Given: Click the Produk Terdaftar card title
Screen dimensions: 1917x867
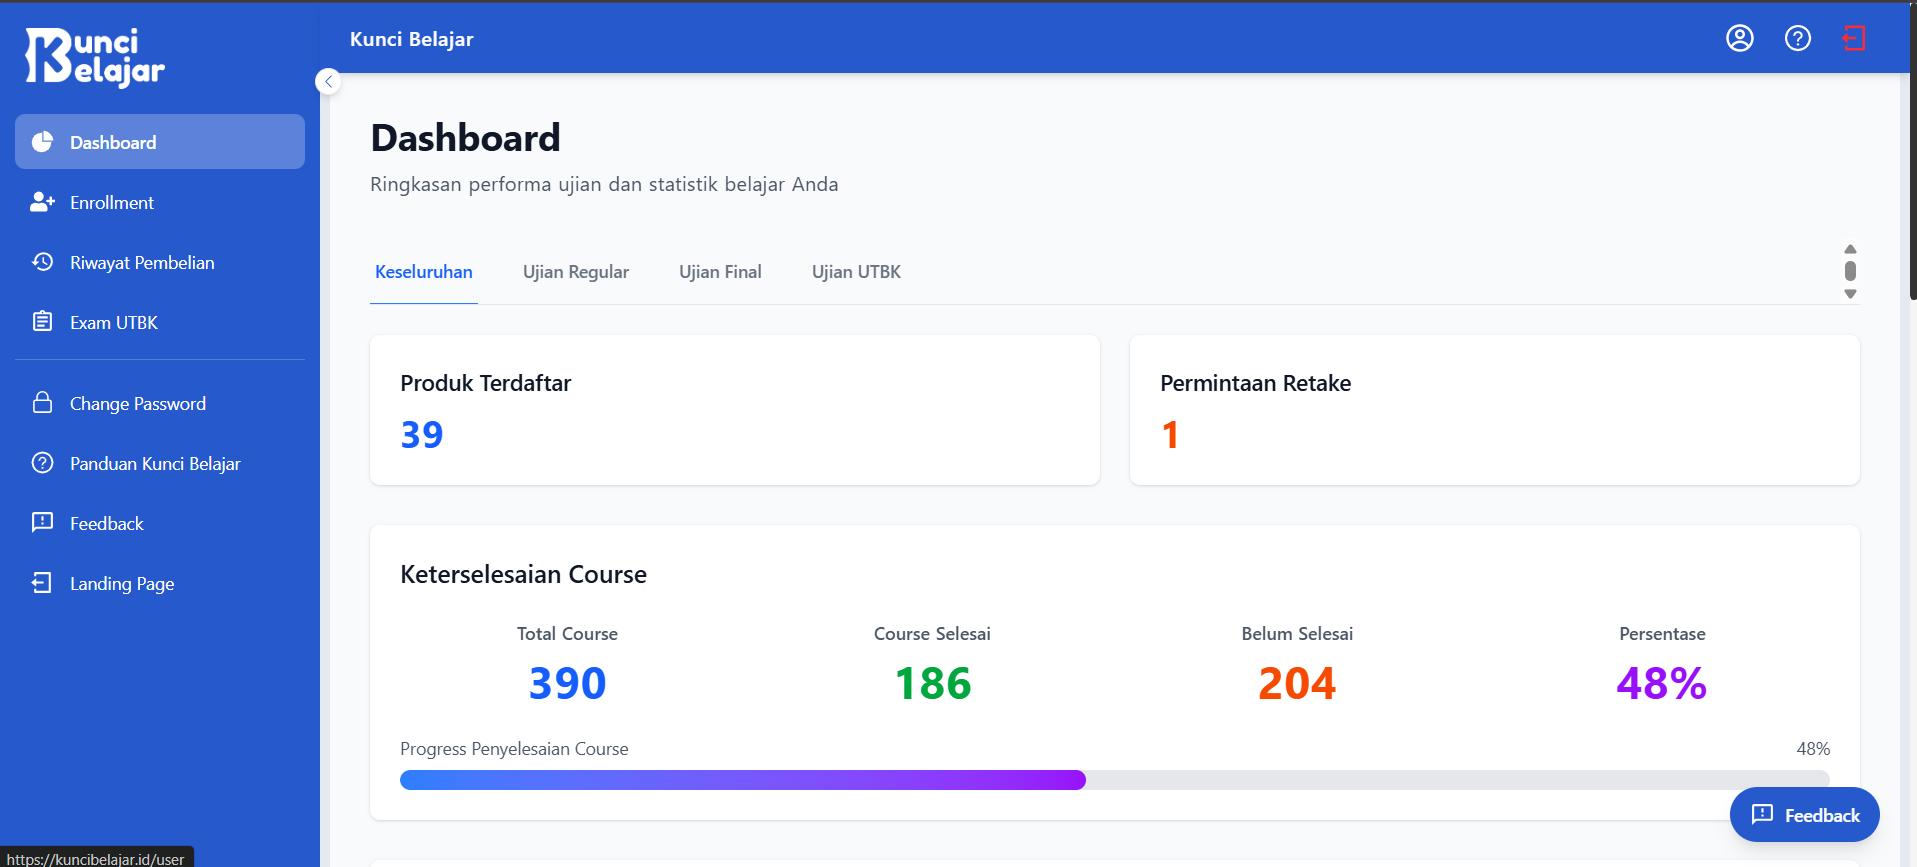Looking at the screenshot, I should pyautogui.click(x=486, y=383).
